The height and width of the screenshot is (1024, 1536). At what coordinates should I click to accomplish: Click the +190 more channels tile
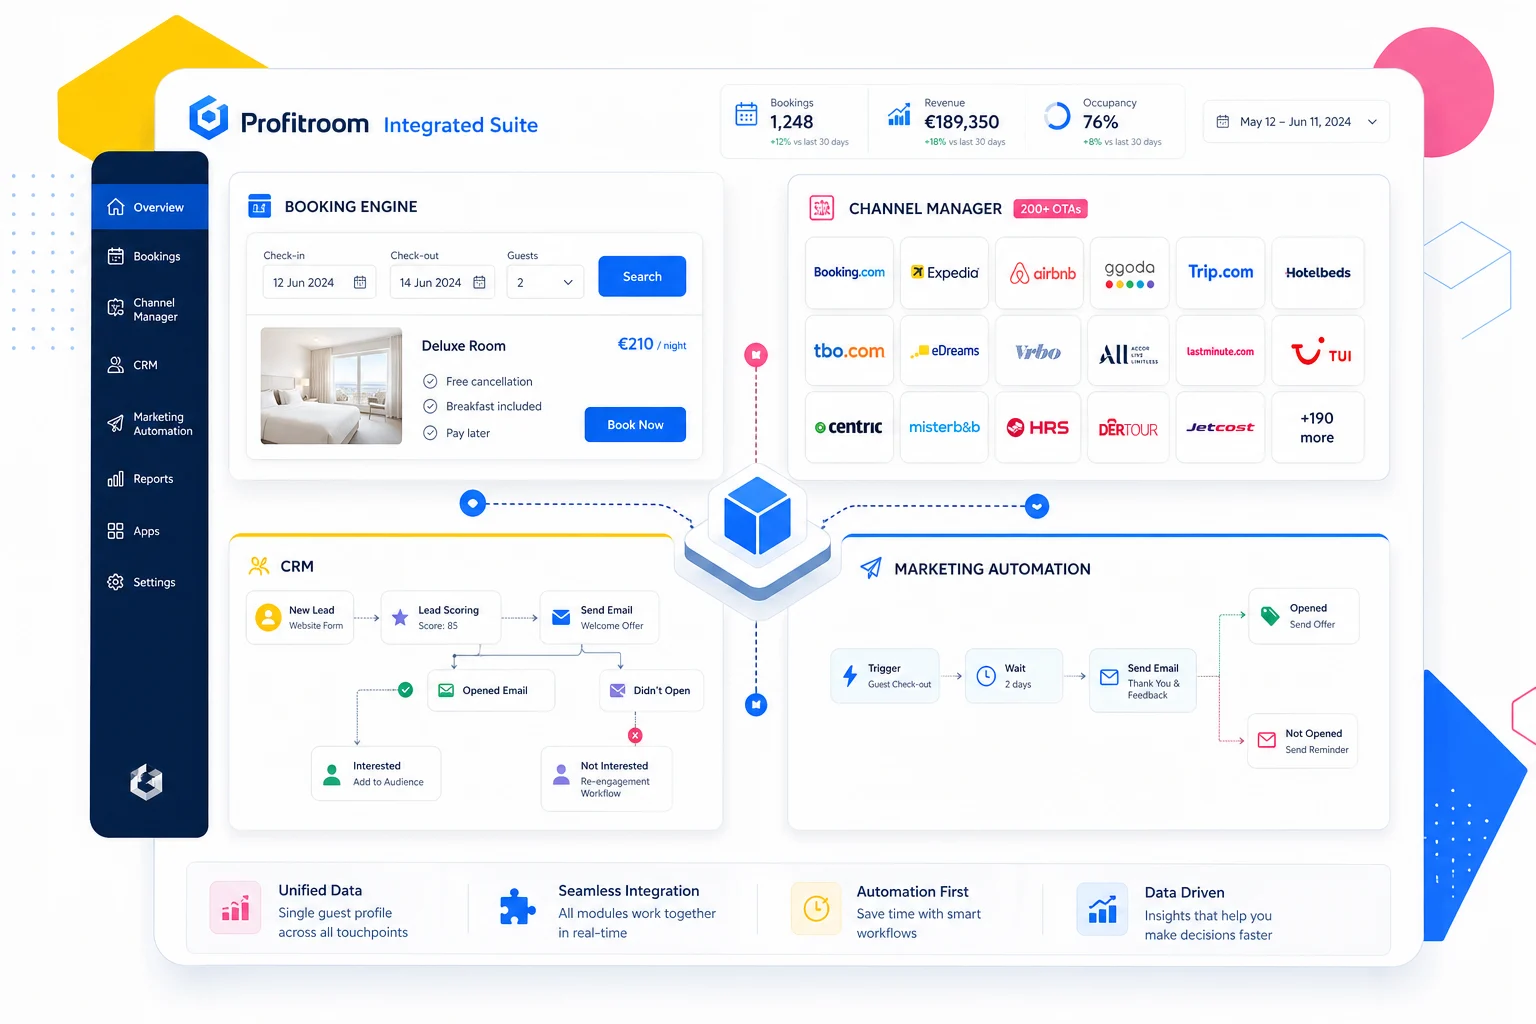[1317, 428]
